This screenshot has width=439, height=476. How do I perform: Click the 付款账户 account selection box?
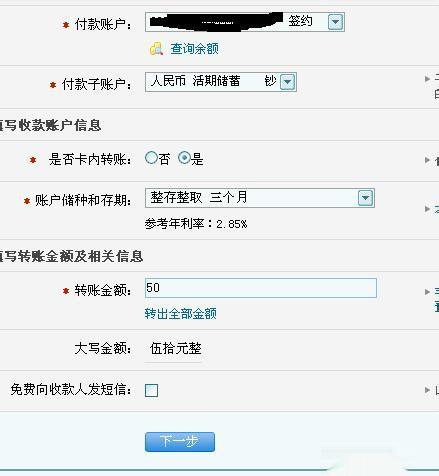245,22
